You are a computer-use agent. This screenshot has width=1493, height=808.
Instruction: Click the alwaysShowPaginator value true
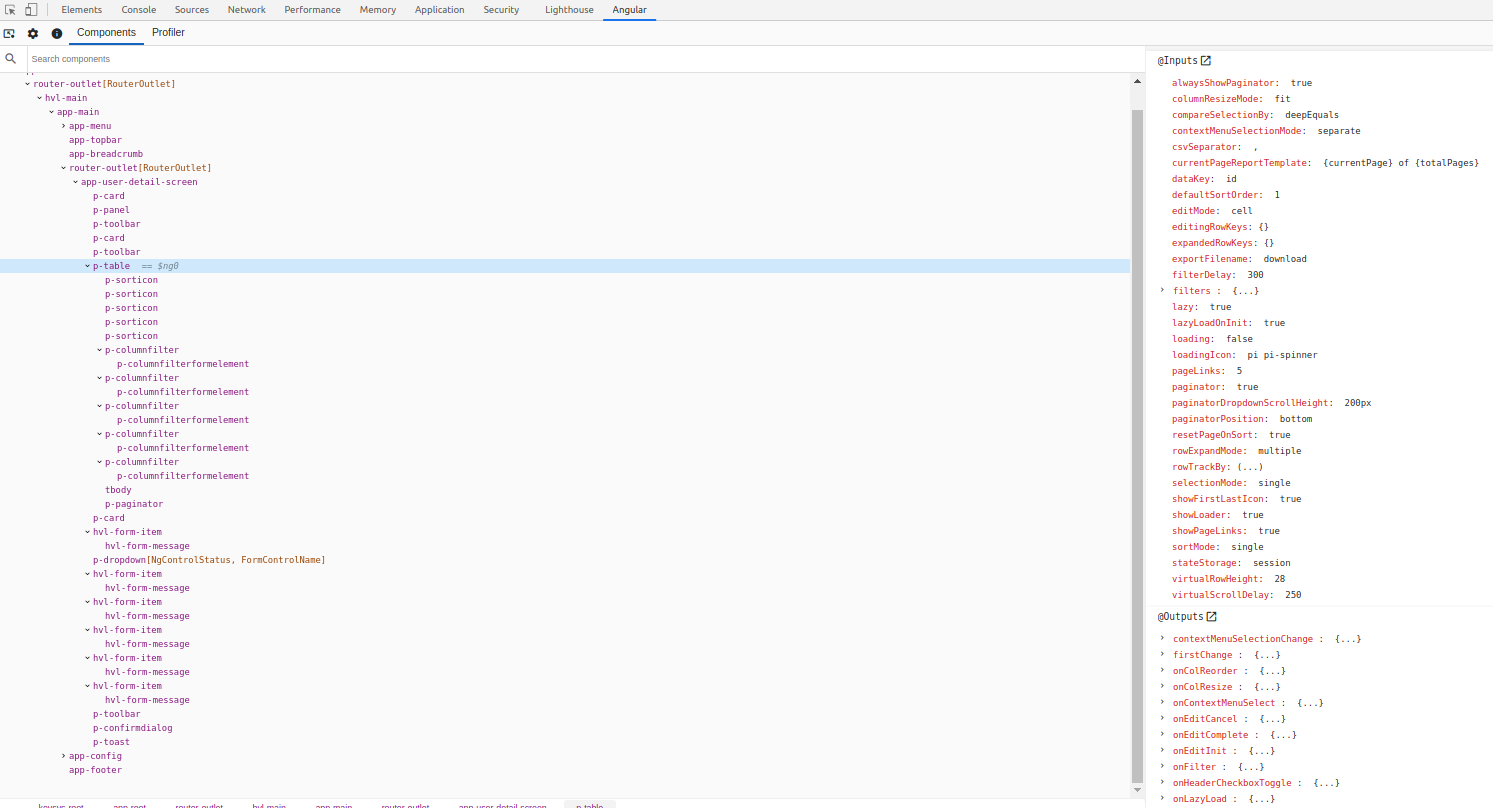pos(1301,83)
